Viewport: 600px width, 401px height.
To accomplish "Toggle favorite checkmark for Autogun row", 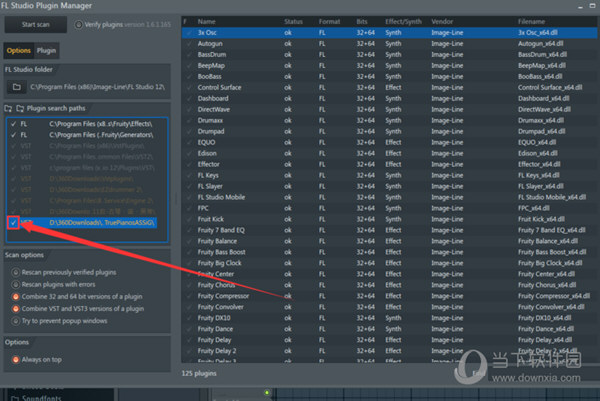I will [x=189, y=44].
